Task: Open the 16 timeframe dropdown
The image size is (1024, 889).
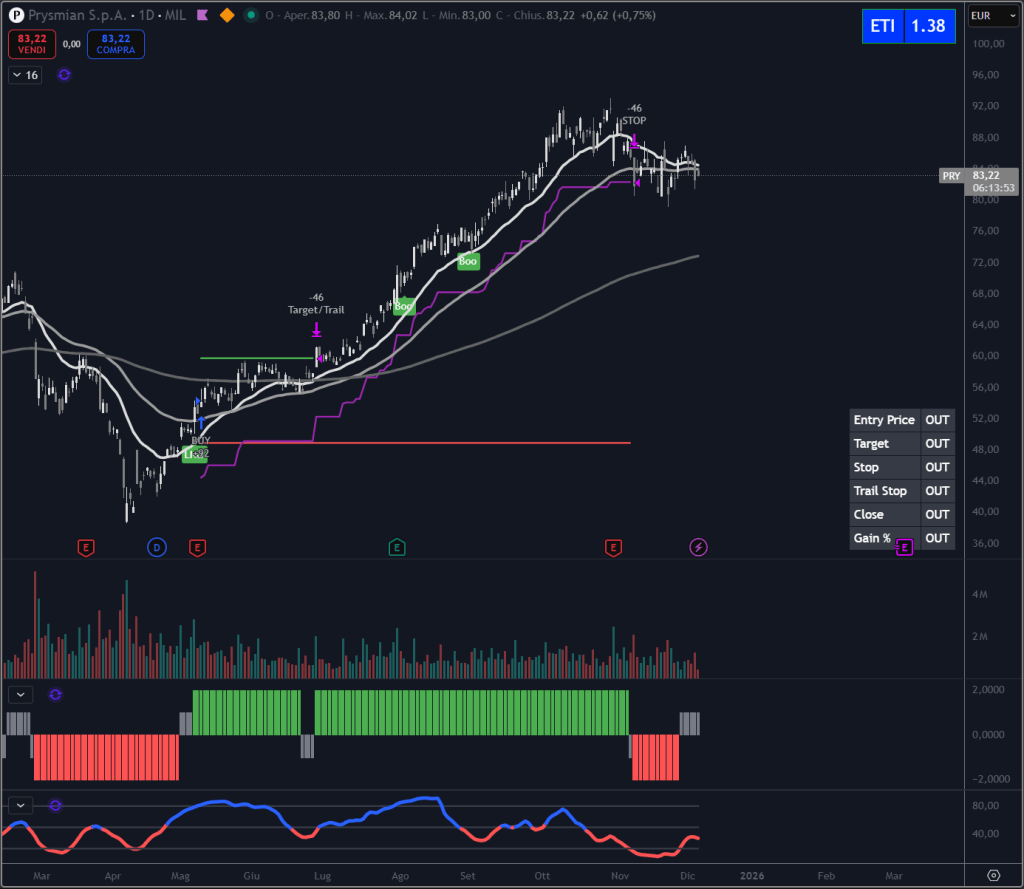Action: (x=24, y=75)
